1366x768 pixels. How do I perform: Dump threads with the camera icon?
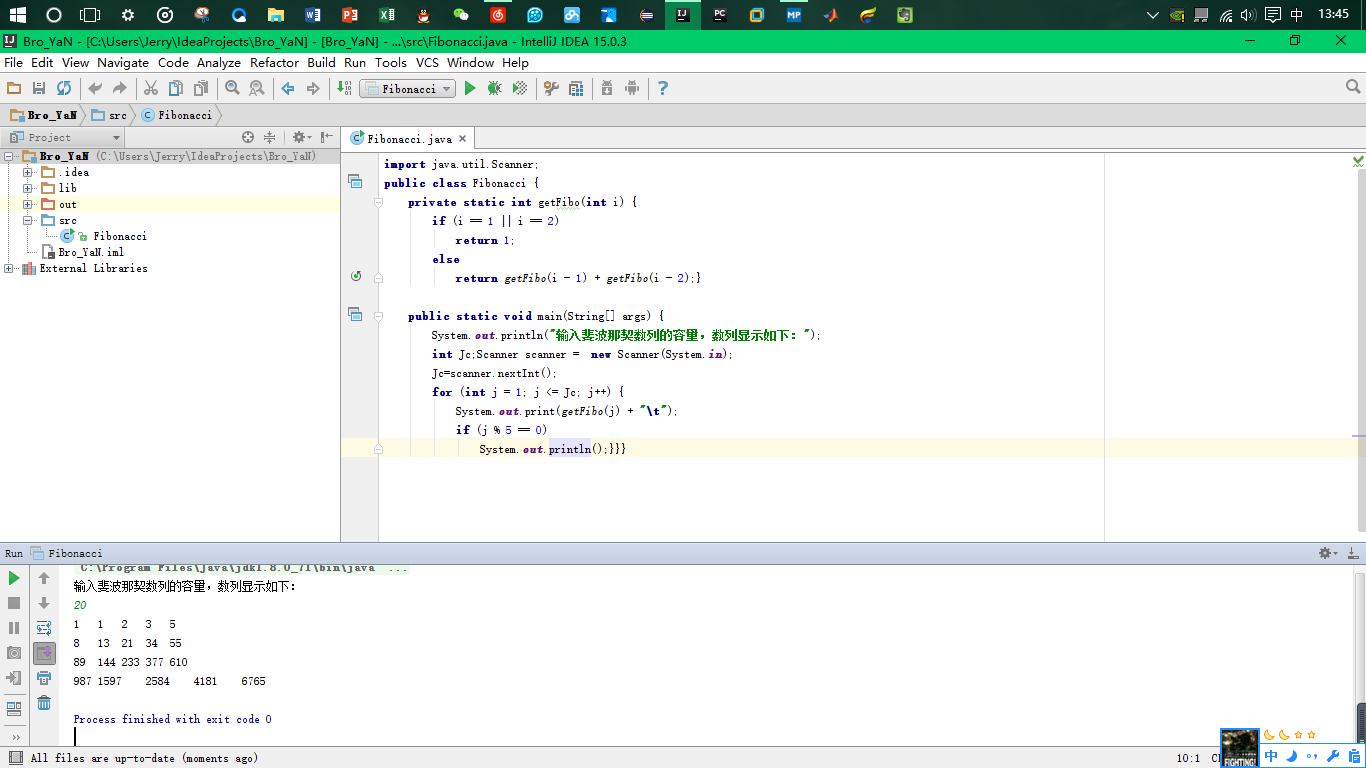[14, 653]
